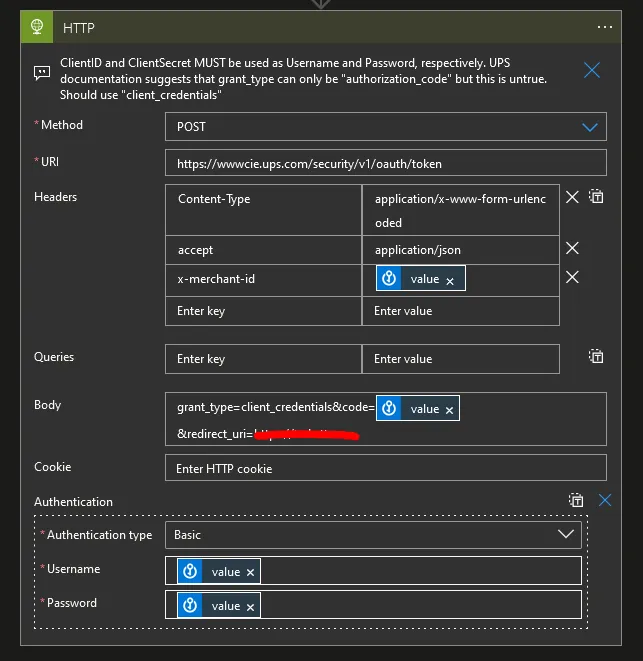643x661 pixels.
Task: Open the Method dropdown showing POST
Action: point(386,126)
